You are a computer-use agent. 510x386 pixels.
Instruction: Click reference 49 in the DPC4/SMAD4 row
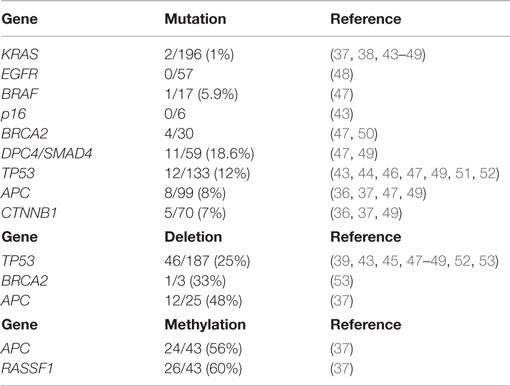(x=366, y=154)
